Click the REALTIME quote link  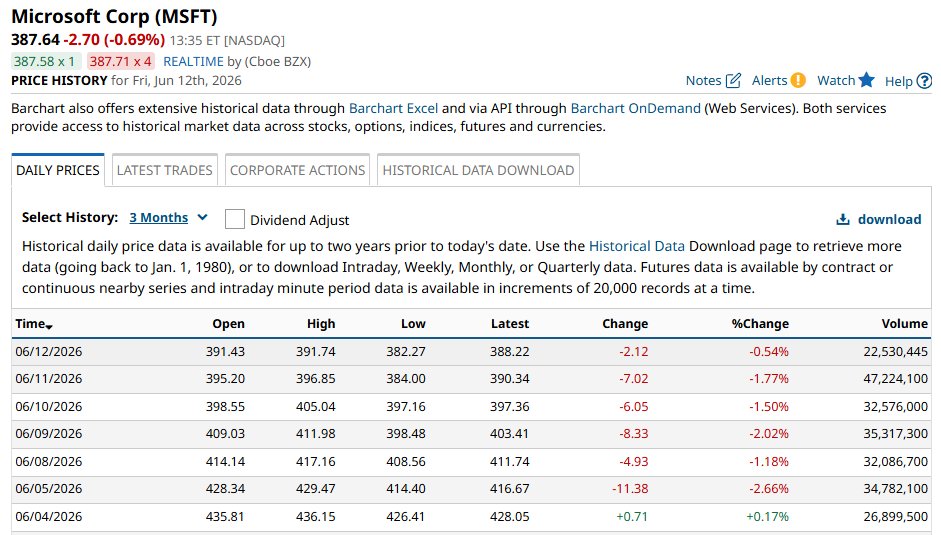193,61
